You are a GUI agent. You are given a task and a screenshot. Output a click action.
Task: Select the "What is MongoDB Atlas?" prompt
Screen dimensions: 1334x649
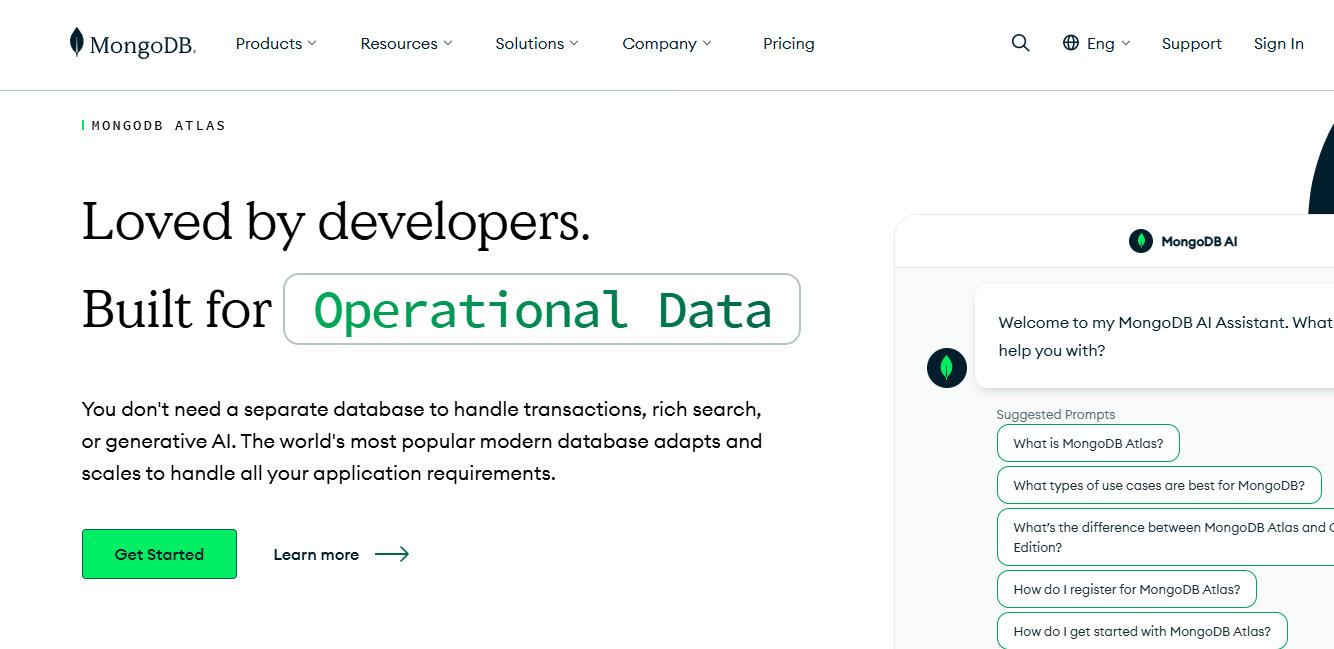point(1088,442)
